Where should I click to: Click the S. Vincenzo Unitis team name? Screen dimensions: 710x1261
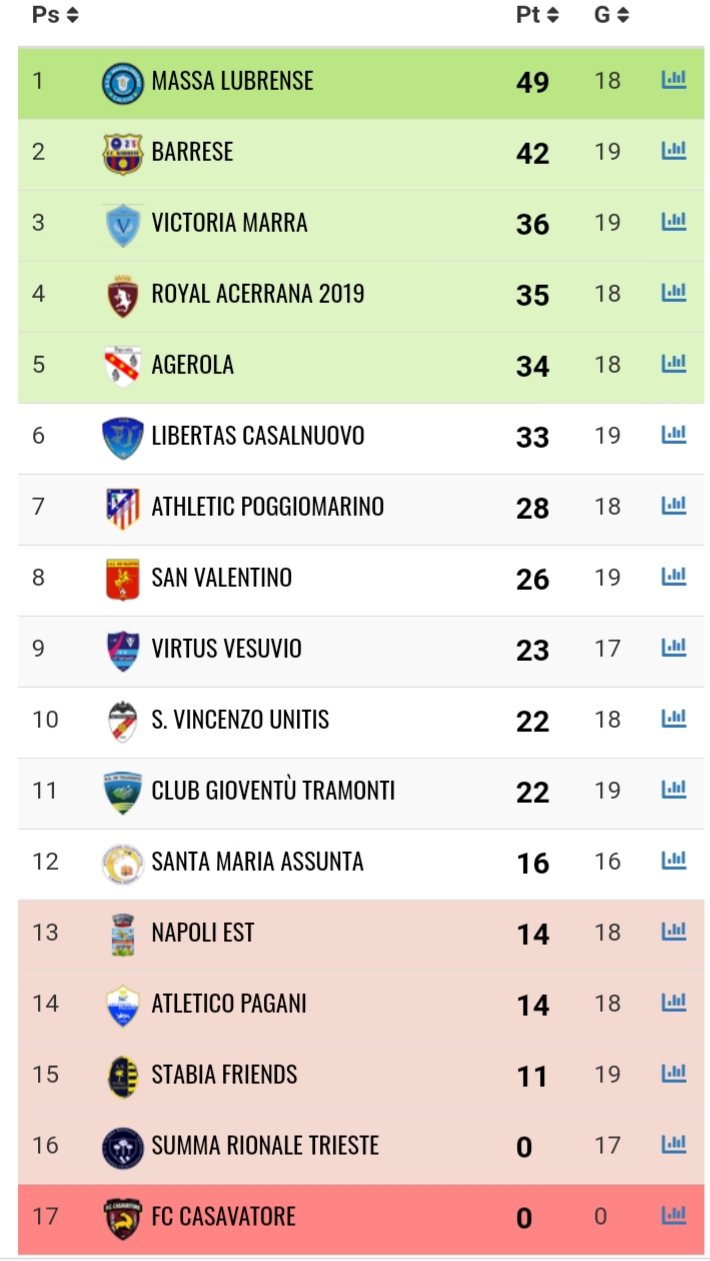(x=240, y=720)
